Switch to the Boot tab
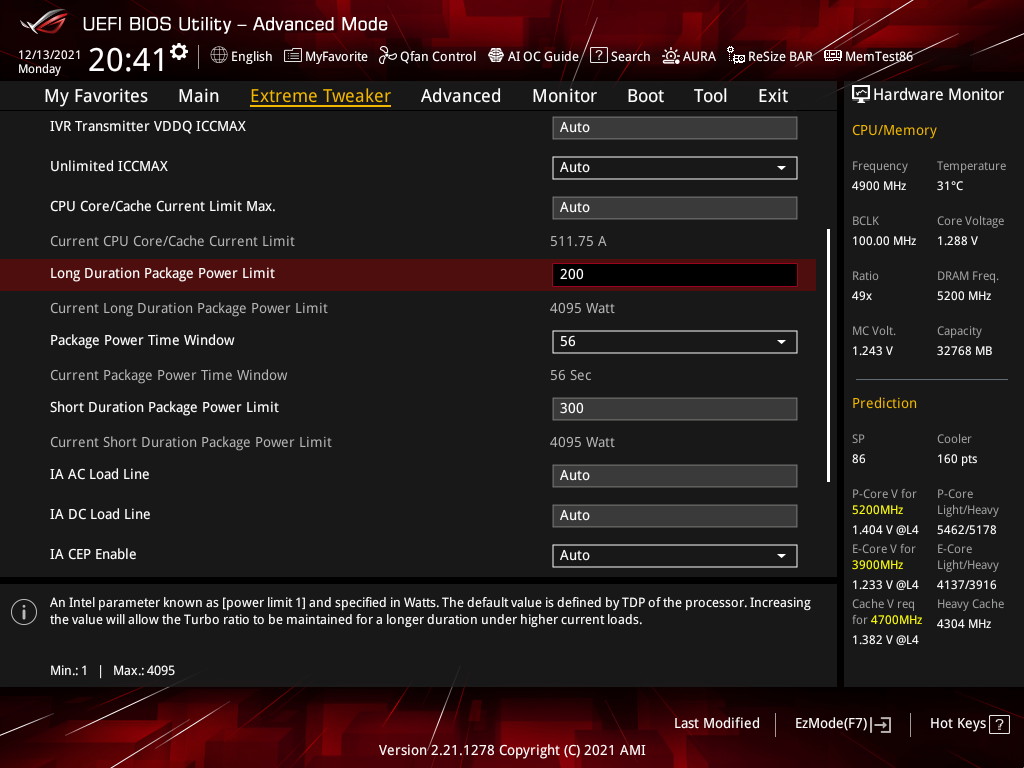Screen dimensions: 1024x768 coord(645,96)
